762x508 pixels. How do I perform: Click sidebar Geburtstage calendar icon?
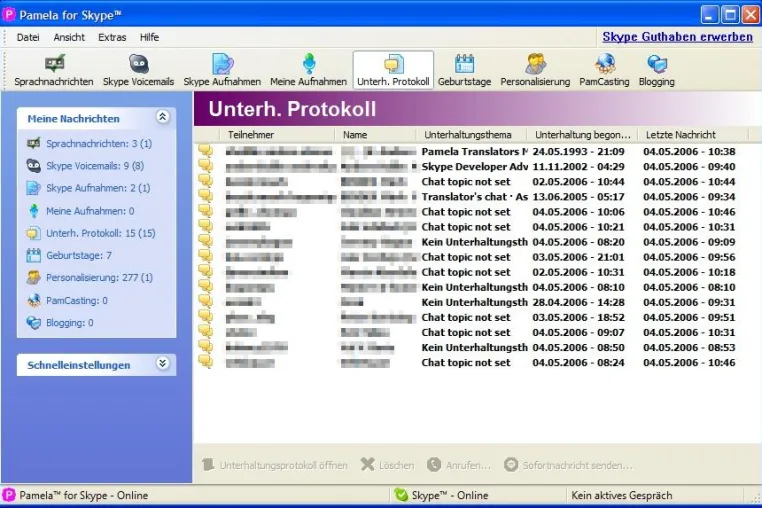(34, 255)
